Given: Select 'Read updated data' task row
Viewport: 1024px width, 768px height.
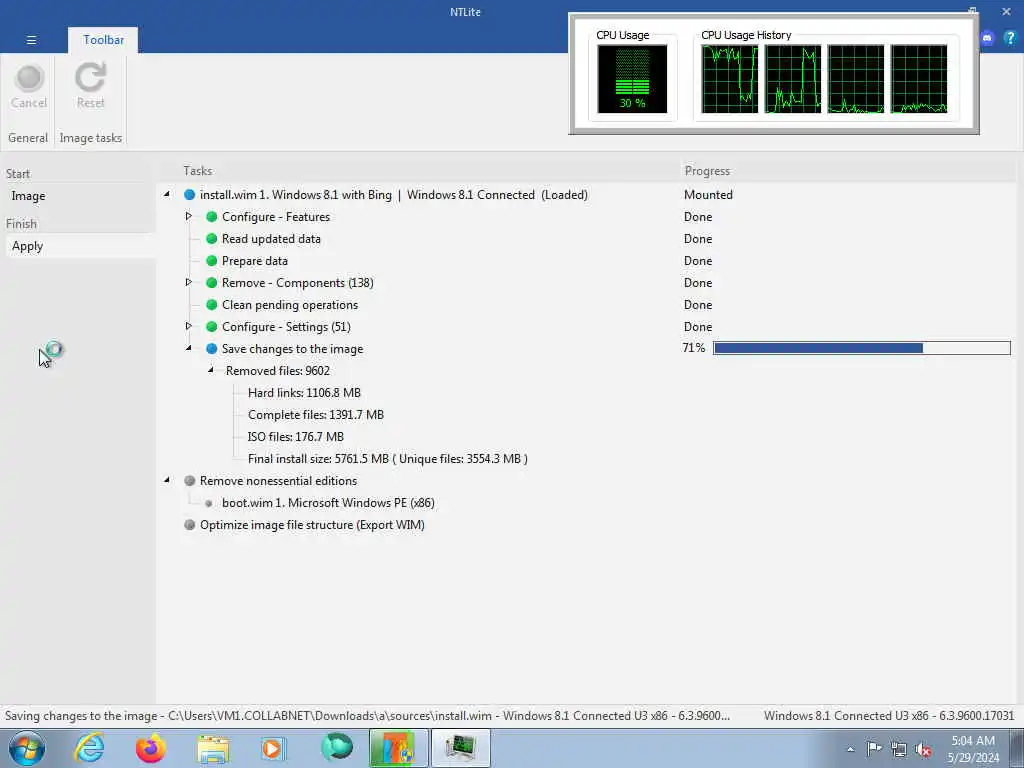Looking at the screenshot, I should coord(271,239).
